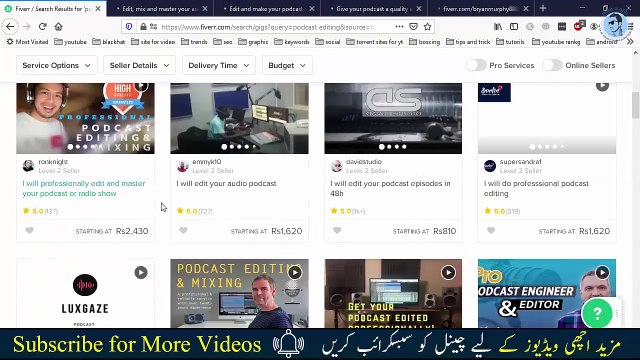Open the Most Visited bookmarks menu
The image size is (640, 360).
[27, 42]
